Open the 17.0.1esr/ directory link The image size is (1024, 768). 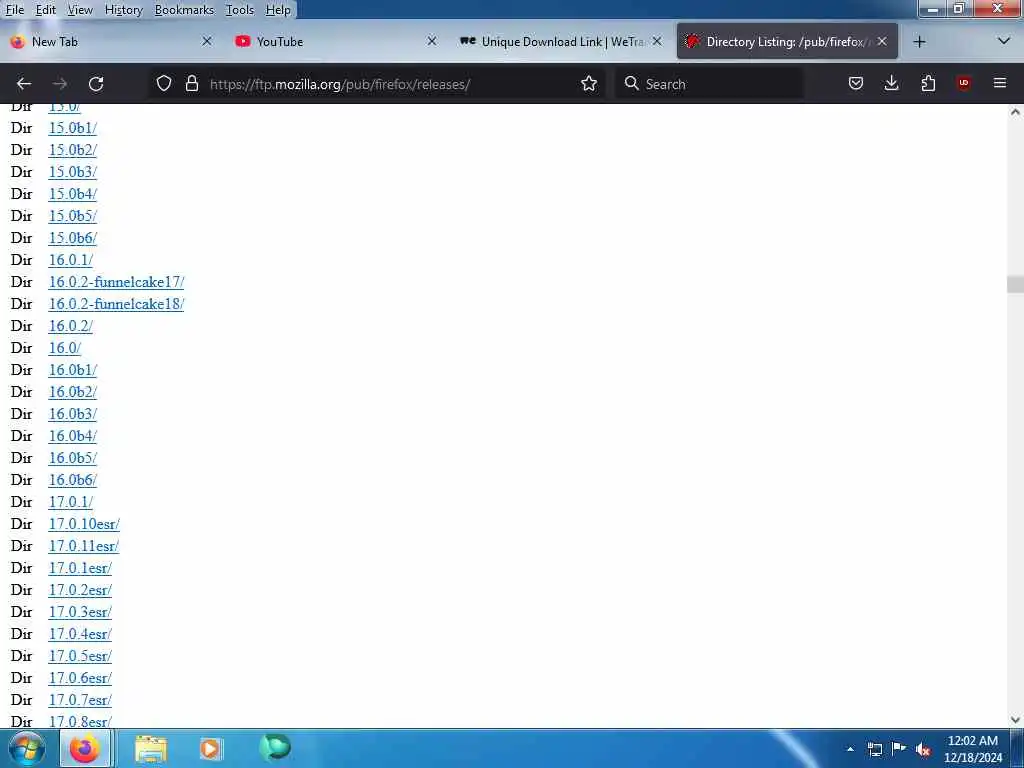(80, 568)
